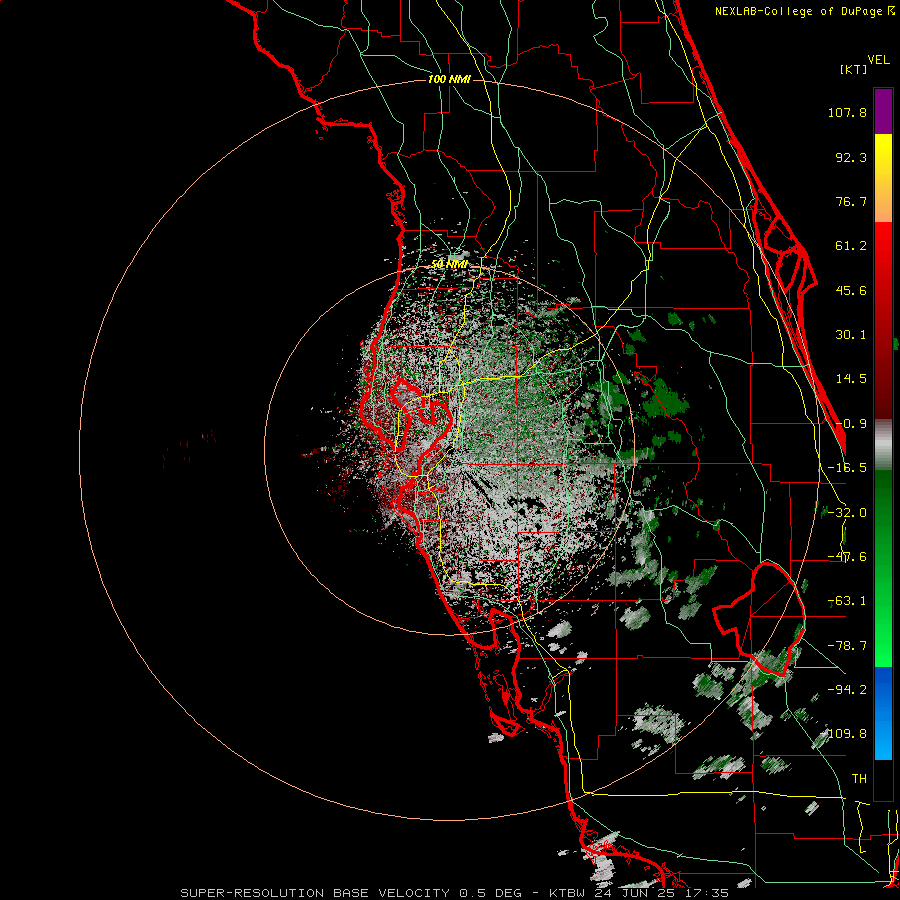Screen dimensions: 900x900
Task: Click the -94.2 velocity scale value
Action: (x=847, y=689)
